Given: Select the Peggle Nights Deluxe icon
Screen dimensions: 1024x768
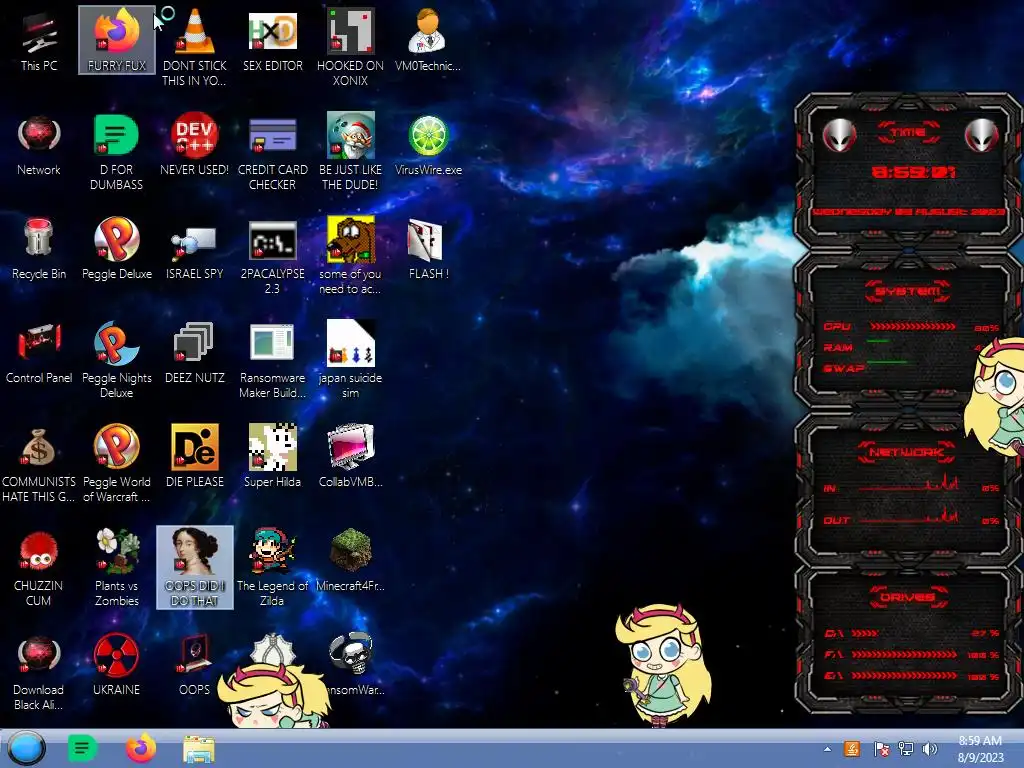Looking at the screenshot, I should [x=116, y=359].
